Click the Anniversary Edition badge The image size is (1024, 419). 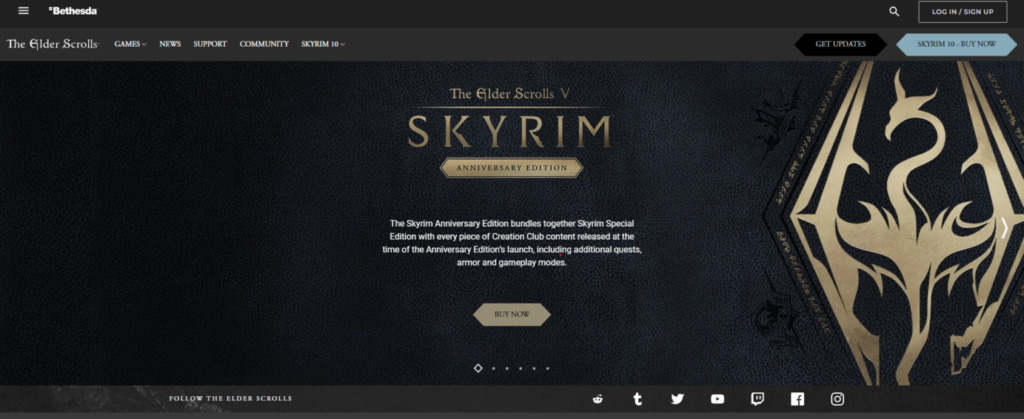[511, 168]
